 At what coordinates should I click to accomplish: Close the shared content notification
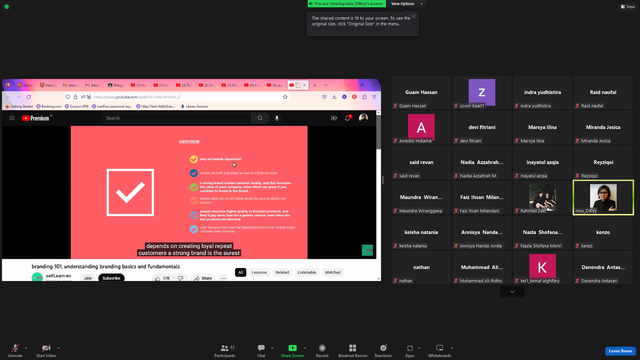tap(414, 16)
